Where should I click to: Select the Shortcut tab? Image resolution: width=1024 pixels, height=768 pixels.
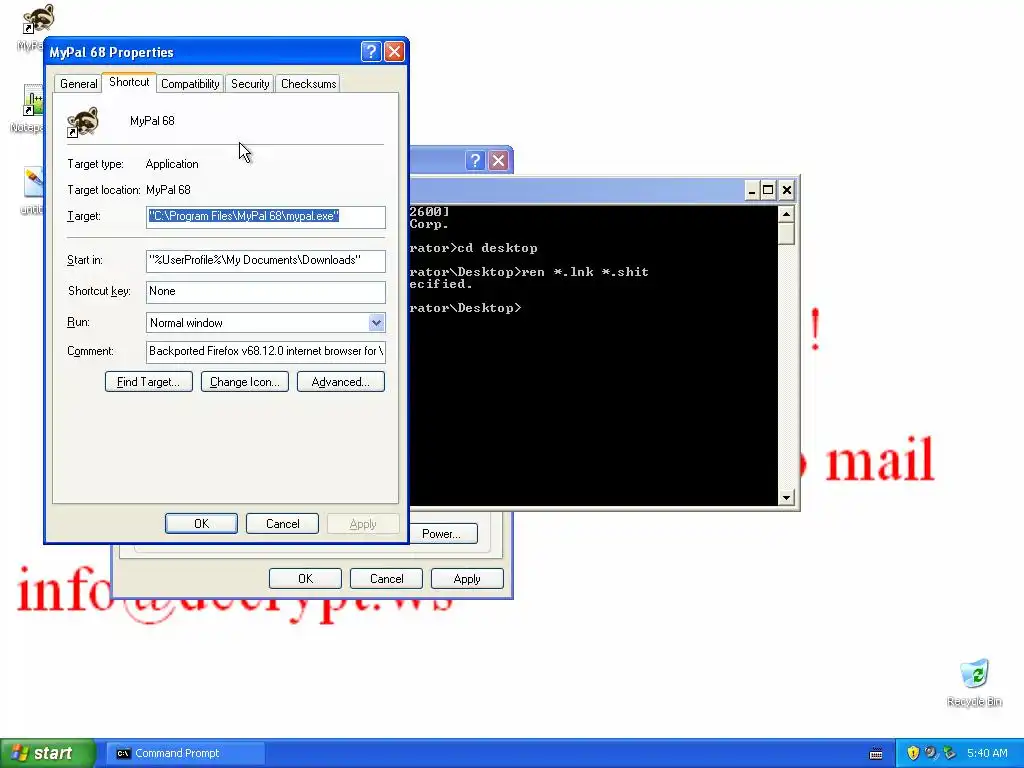(129, 82)
